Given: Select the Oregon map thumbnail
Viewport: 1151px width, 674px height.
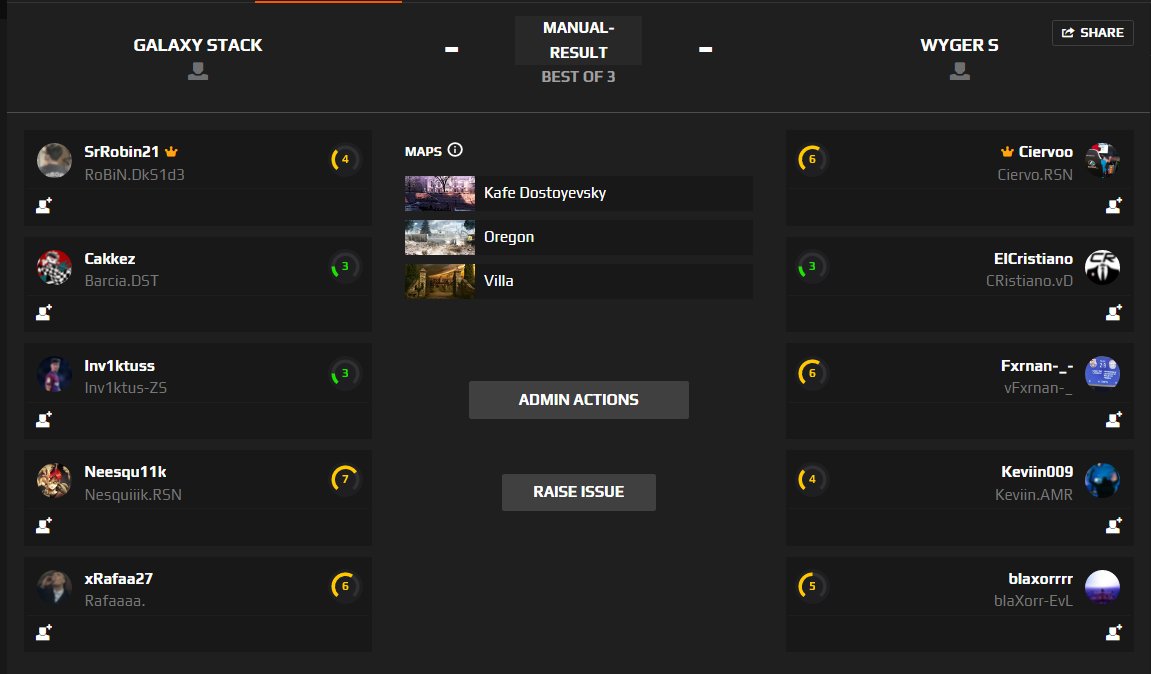Looking at the screenshot, I should [x=440, y=237].
